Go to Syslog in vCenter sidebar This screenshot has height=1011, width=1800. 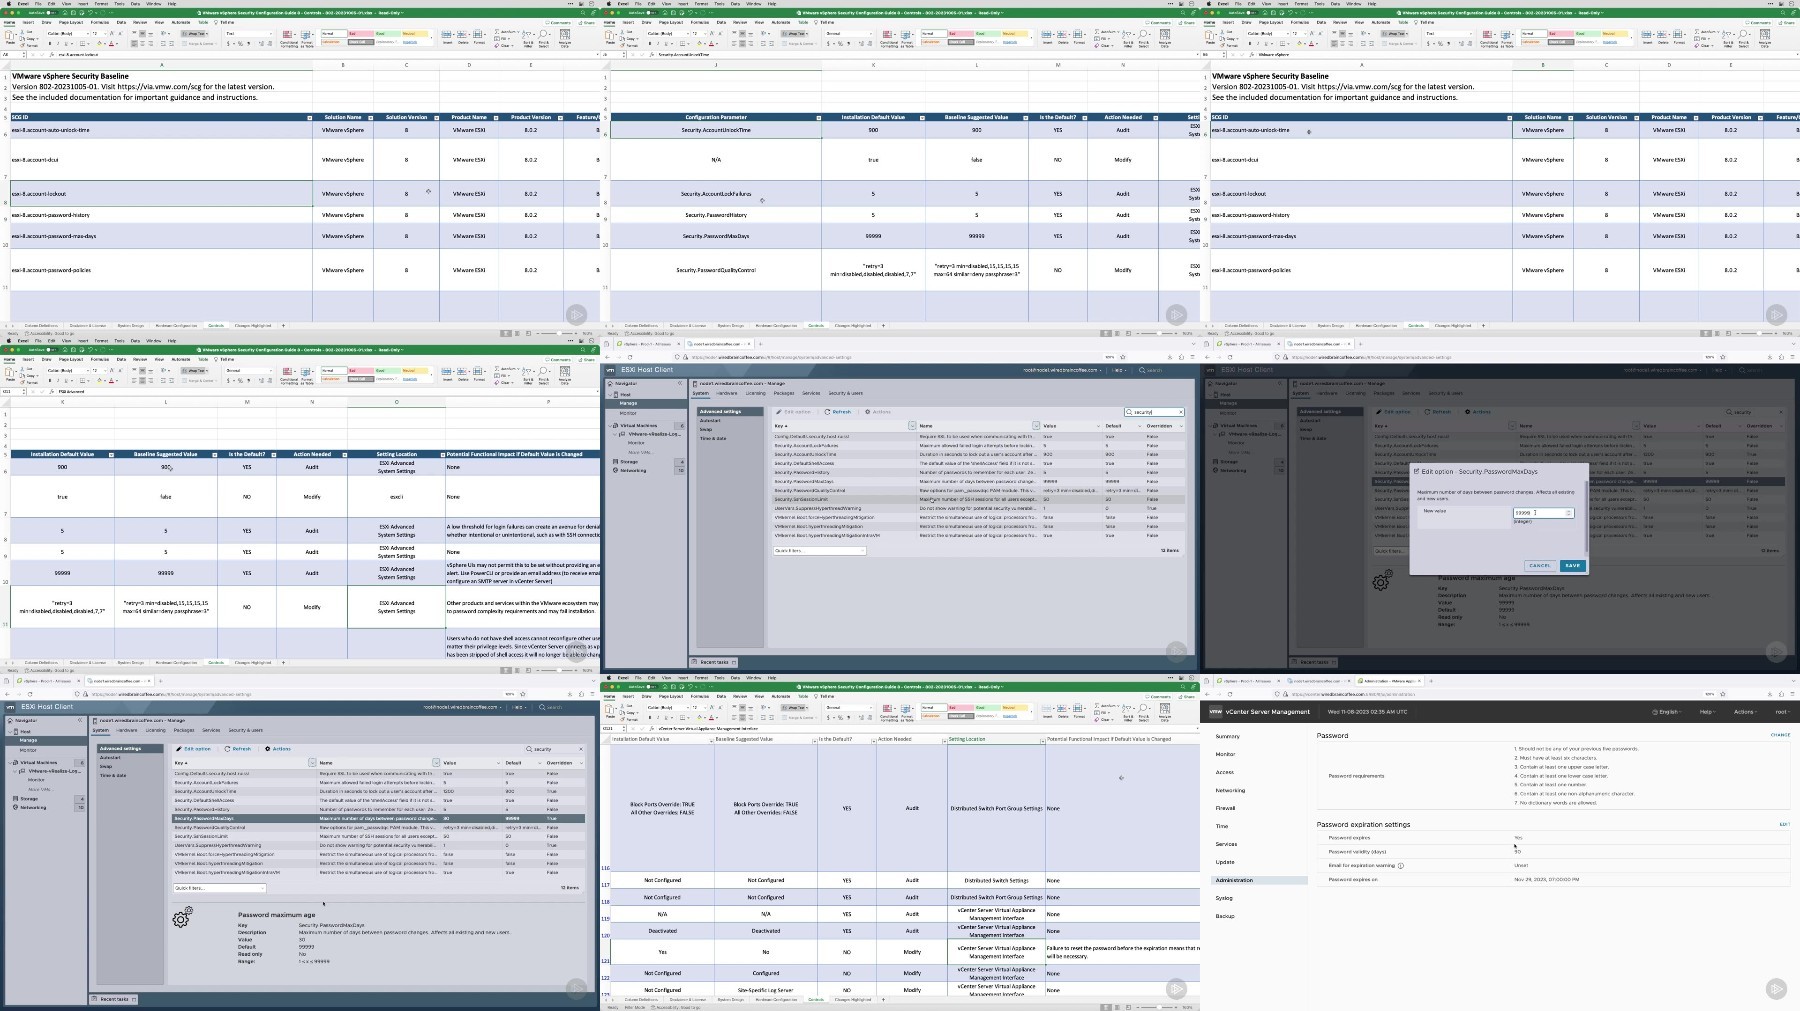(x=1224, y=898)
